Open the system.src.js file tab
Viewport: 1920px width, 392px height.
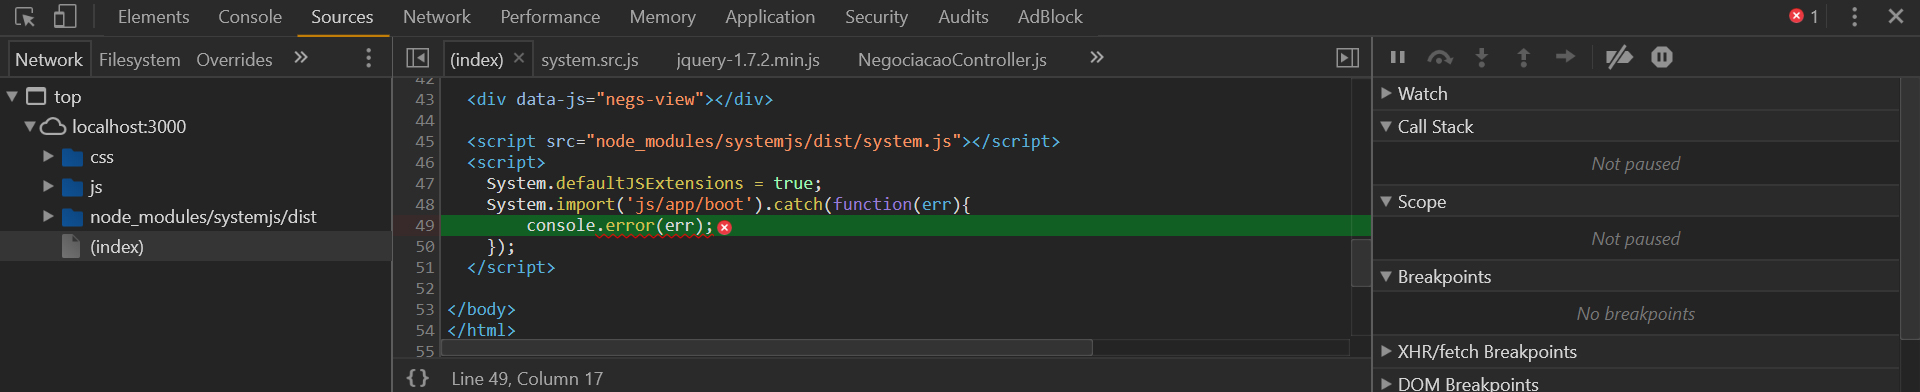point(590,59)
